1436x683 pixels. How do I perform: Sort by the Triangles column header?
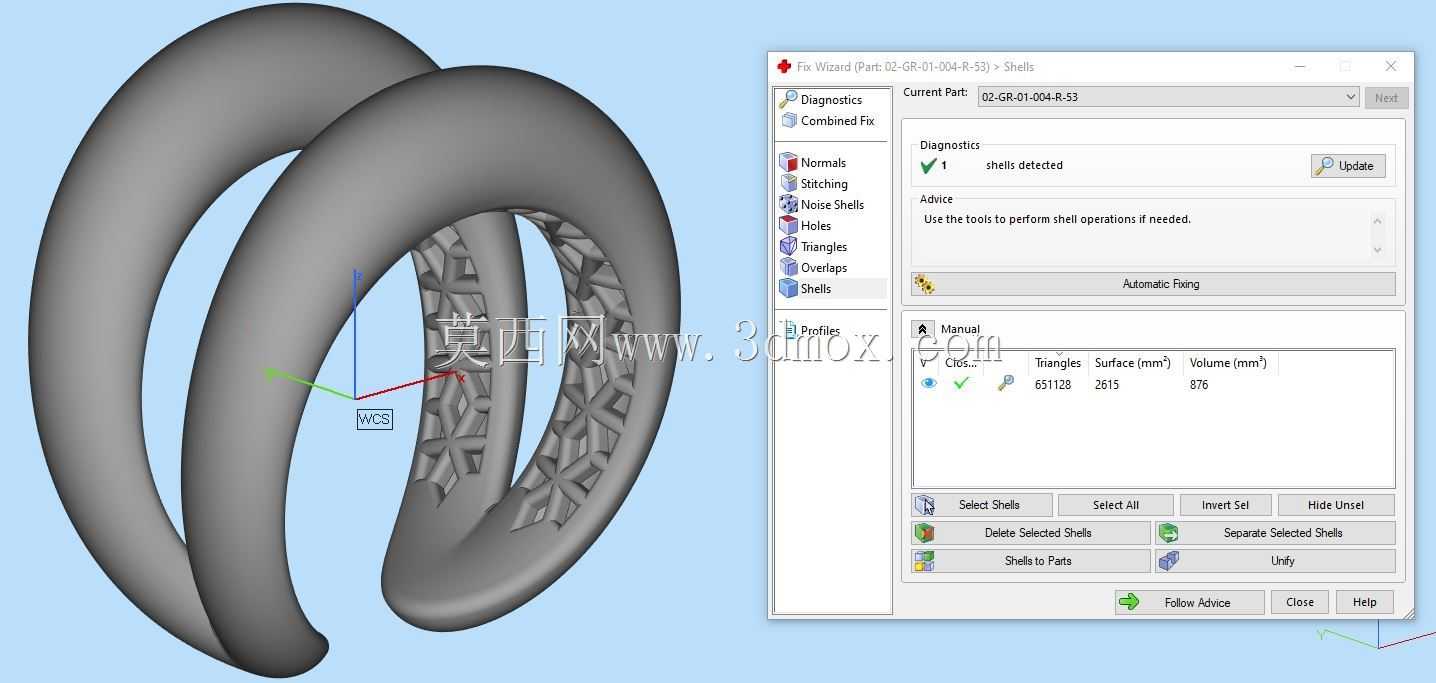[1058, 363]
